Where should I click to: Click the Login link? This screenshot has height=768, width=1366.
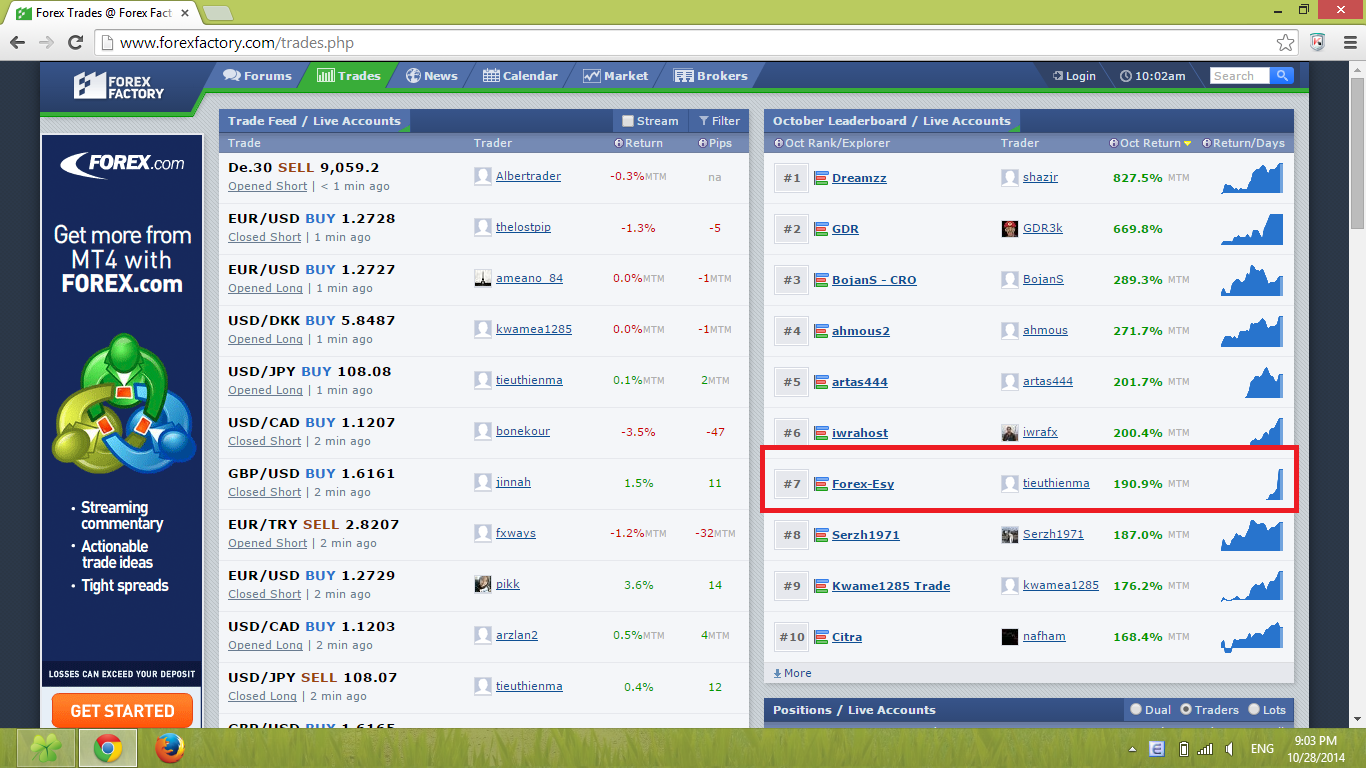click(x=1074, y=76)
